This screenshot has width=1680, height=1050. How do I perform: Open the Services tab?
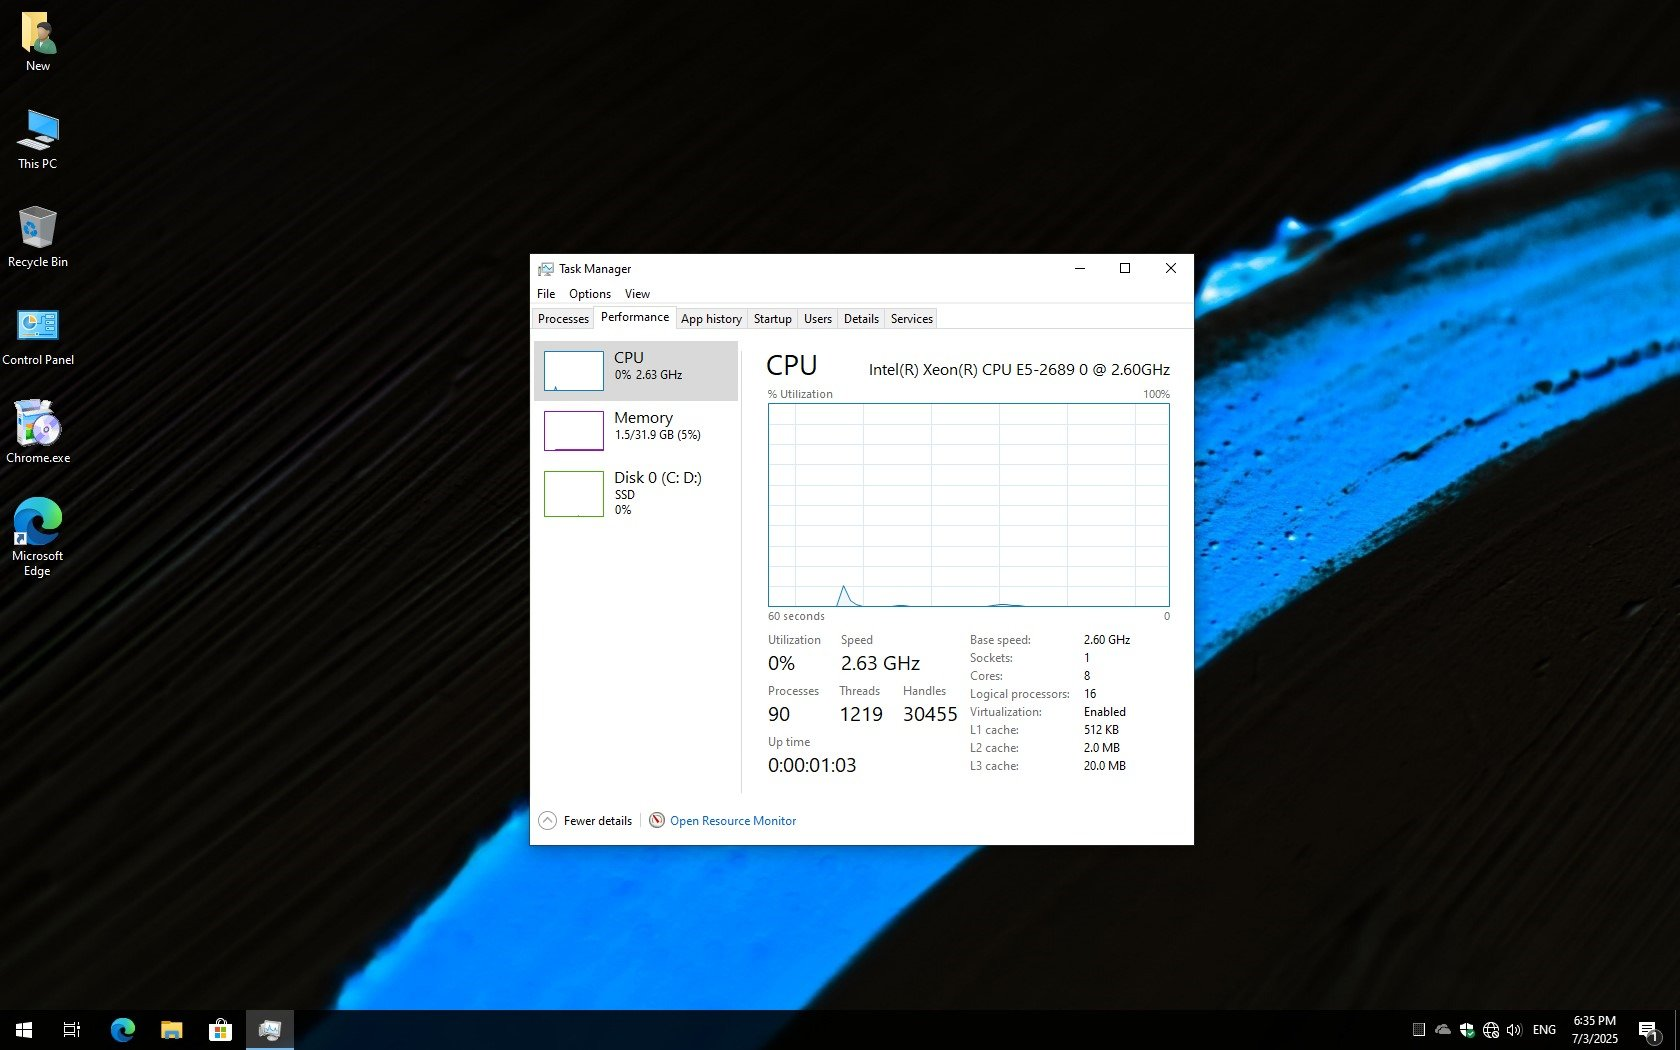click(911, 319)
